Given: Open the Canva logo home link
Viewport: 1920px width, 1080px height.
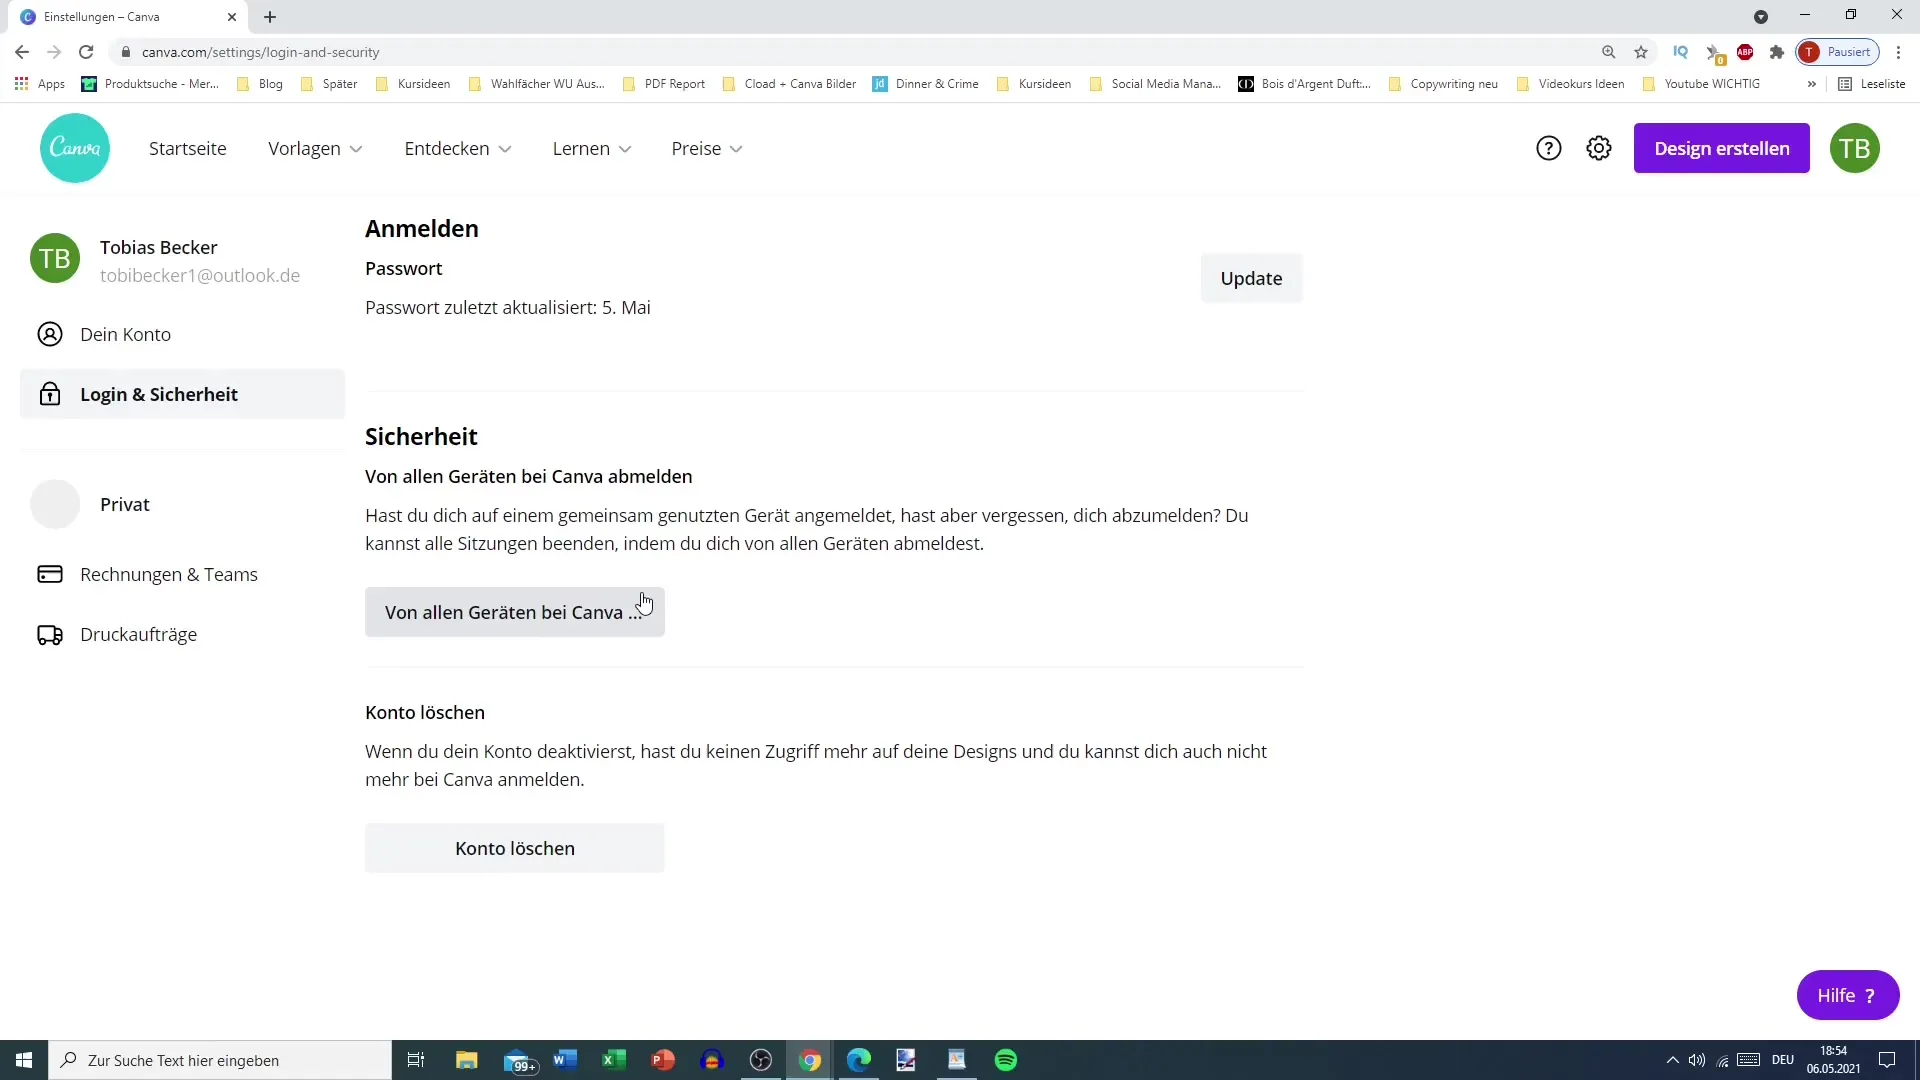Looking at the screenshot, I should [75, 148].
